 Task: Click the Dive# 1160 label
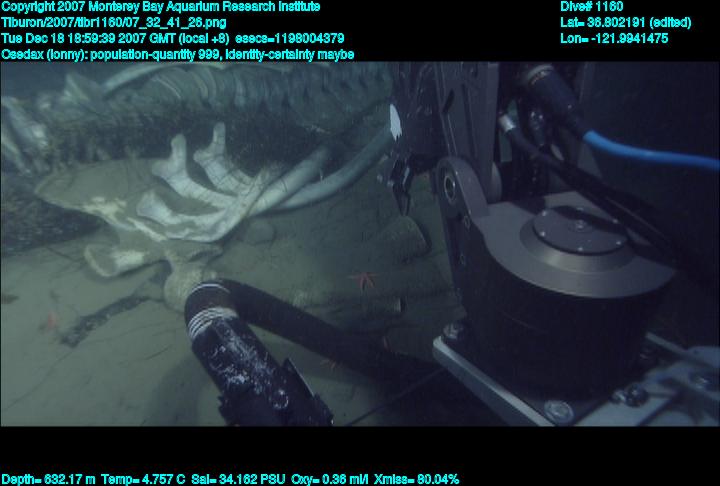pyautogui.click(x=592, y=7)
